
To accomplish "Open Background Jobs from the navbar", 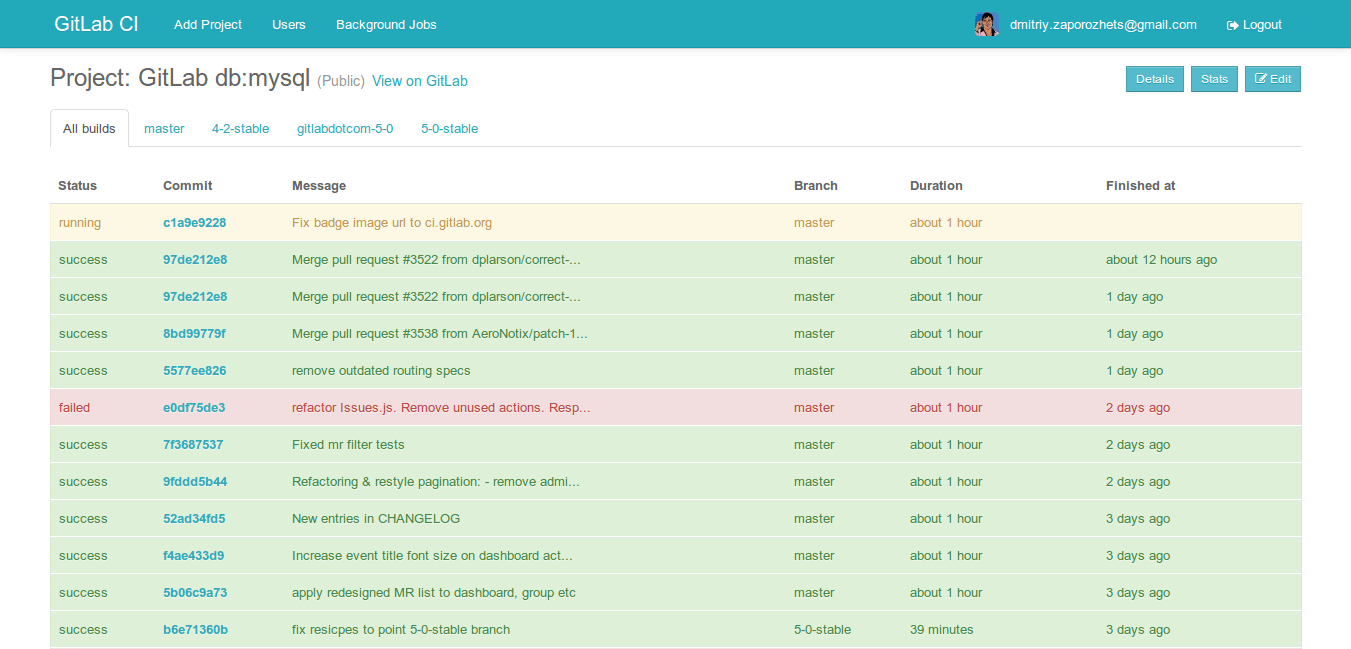I will [x=386, y=24].
